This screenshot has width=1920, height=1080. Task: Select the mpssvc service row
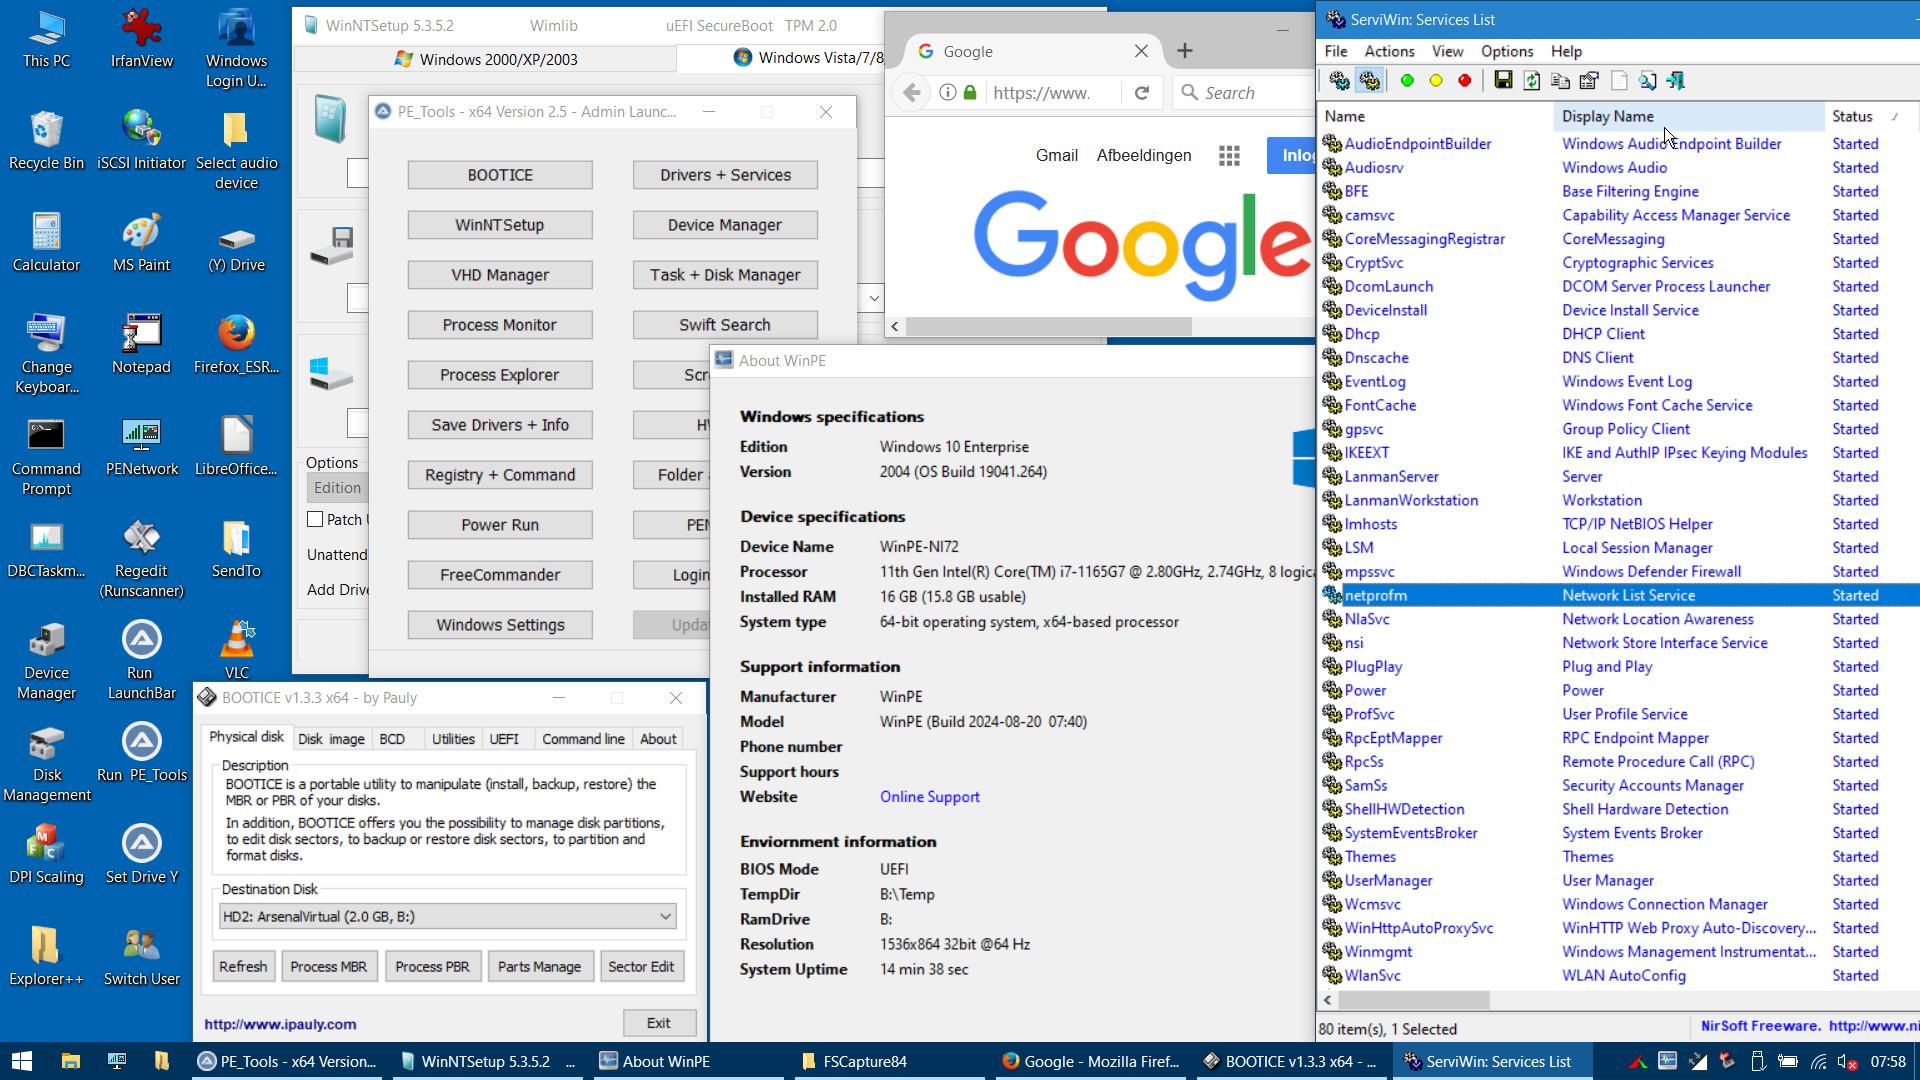tap(1618, 572)
